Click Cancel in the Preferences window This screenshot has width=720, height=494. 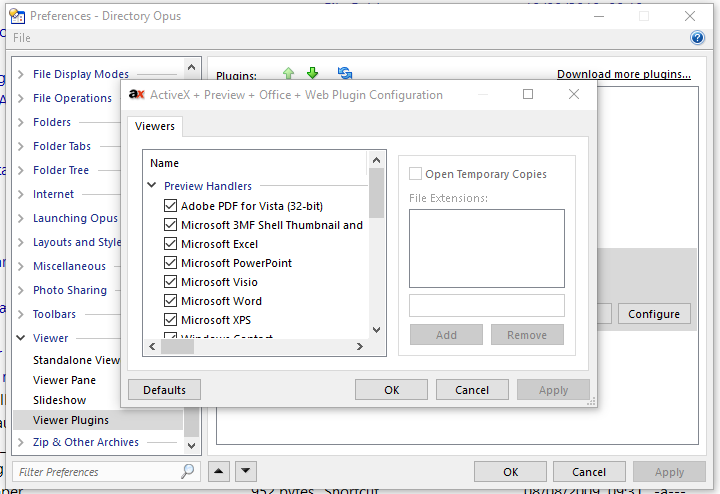pyautogui.click(x=589, y=472)
